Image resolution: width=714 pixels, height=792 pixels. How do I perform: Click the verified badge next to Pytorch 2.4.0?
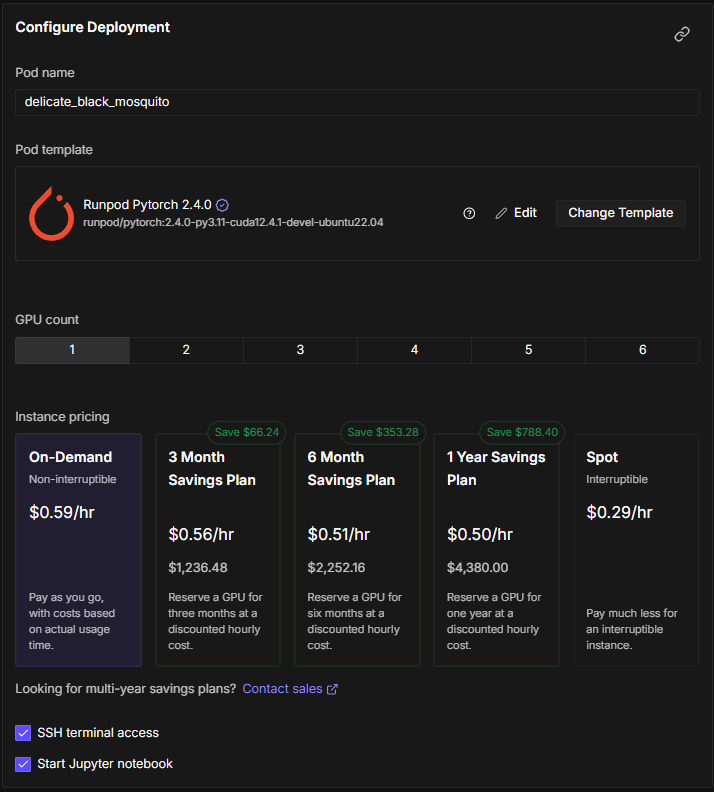pyautogui.click(x=222, y=204)
